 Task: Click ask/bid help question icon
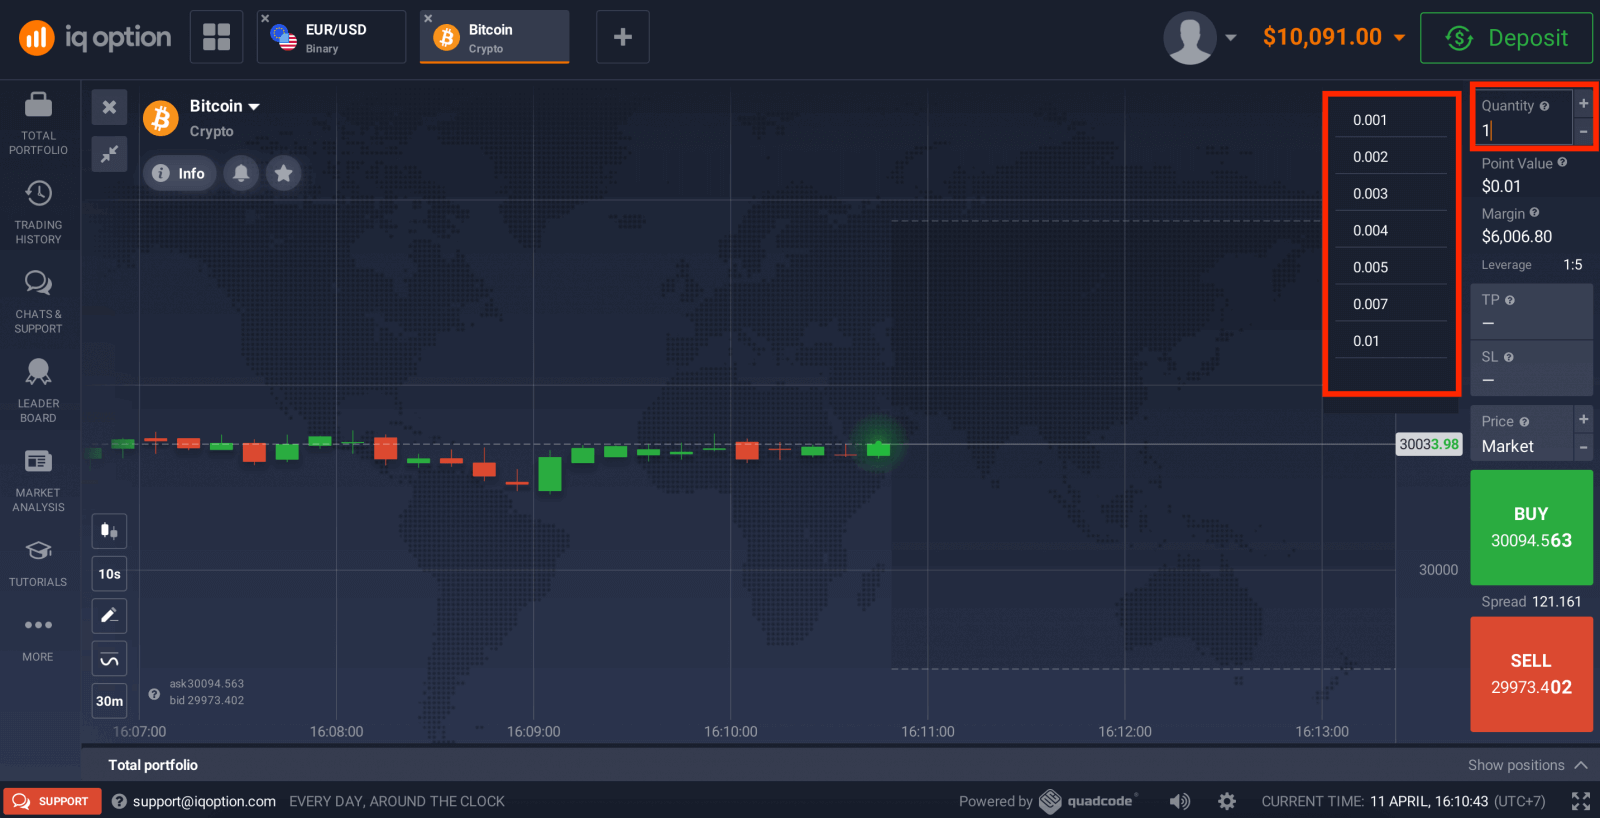154,693
